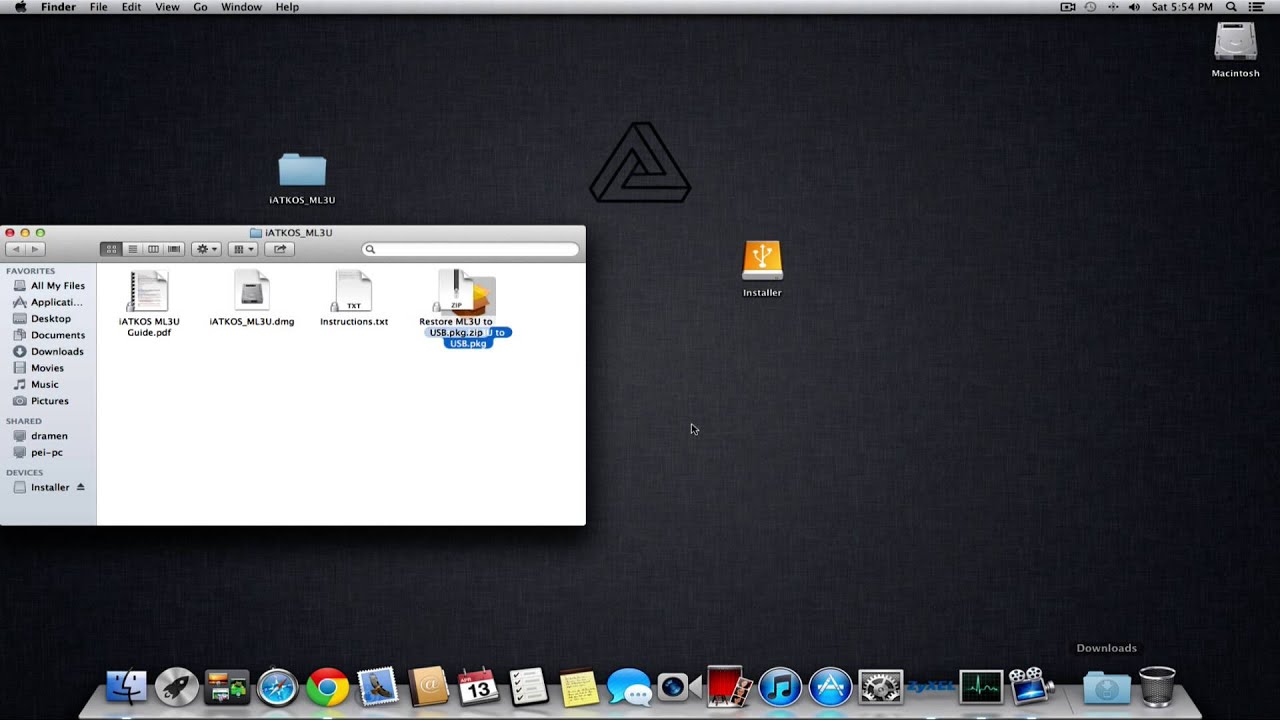Open the Arrange items dropdown in Finder toolbar
The height and width of the screenshot is (720, 1280).
243,249
